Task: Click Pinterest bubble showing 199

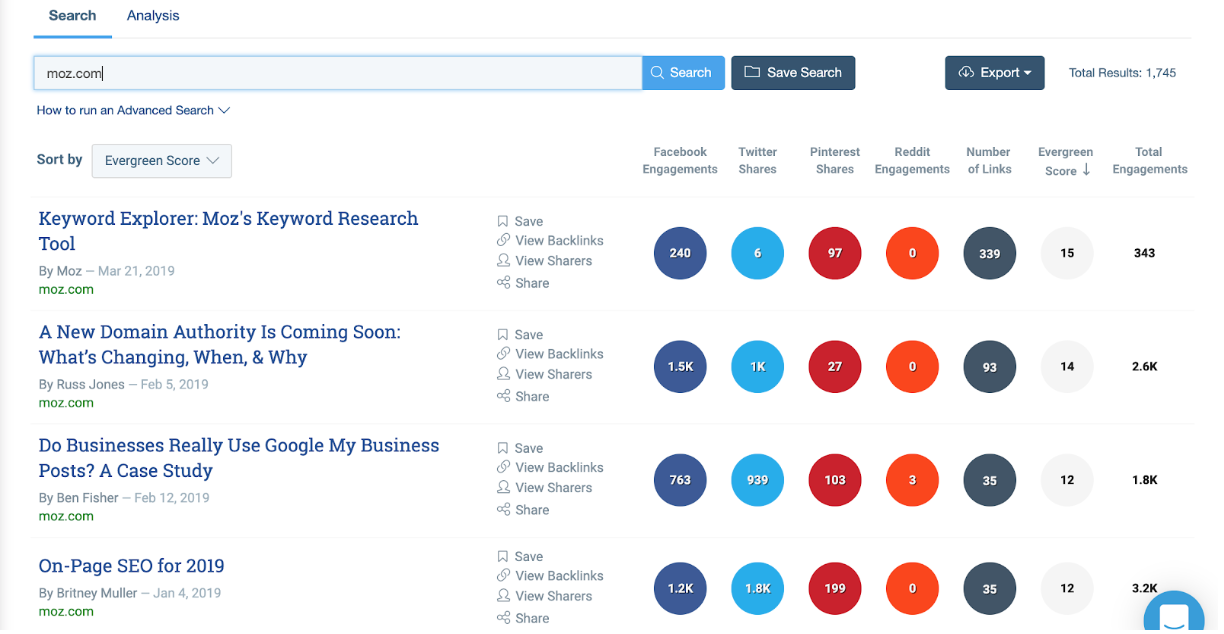Action: tap(835, 589)
